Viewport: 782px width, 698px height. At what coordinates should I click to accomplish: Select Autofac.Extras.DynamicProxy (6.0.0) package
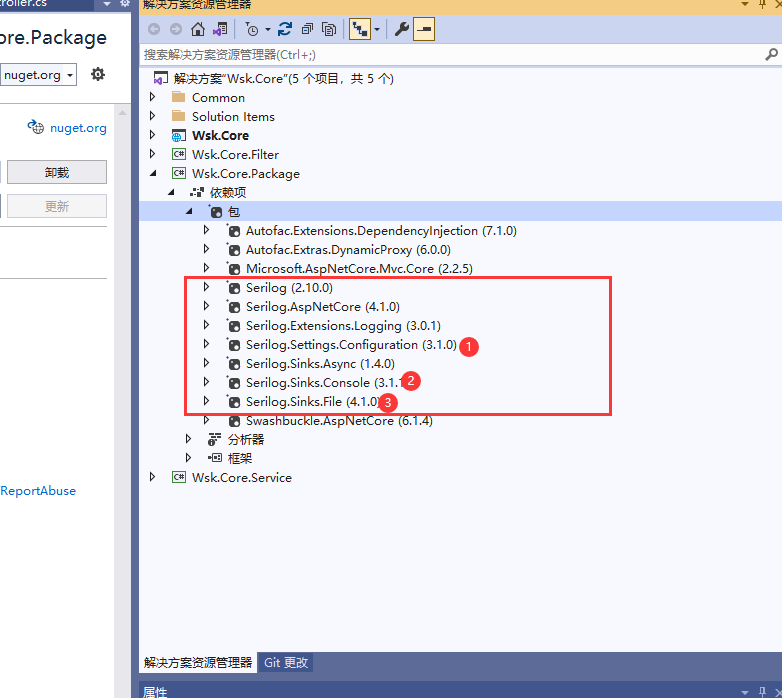(348, 250)
